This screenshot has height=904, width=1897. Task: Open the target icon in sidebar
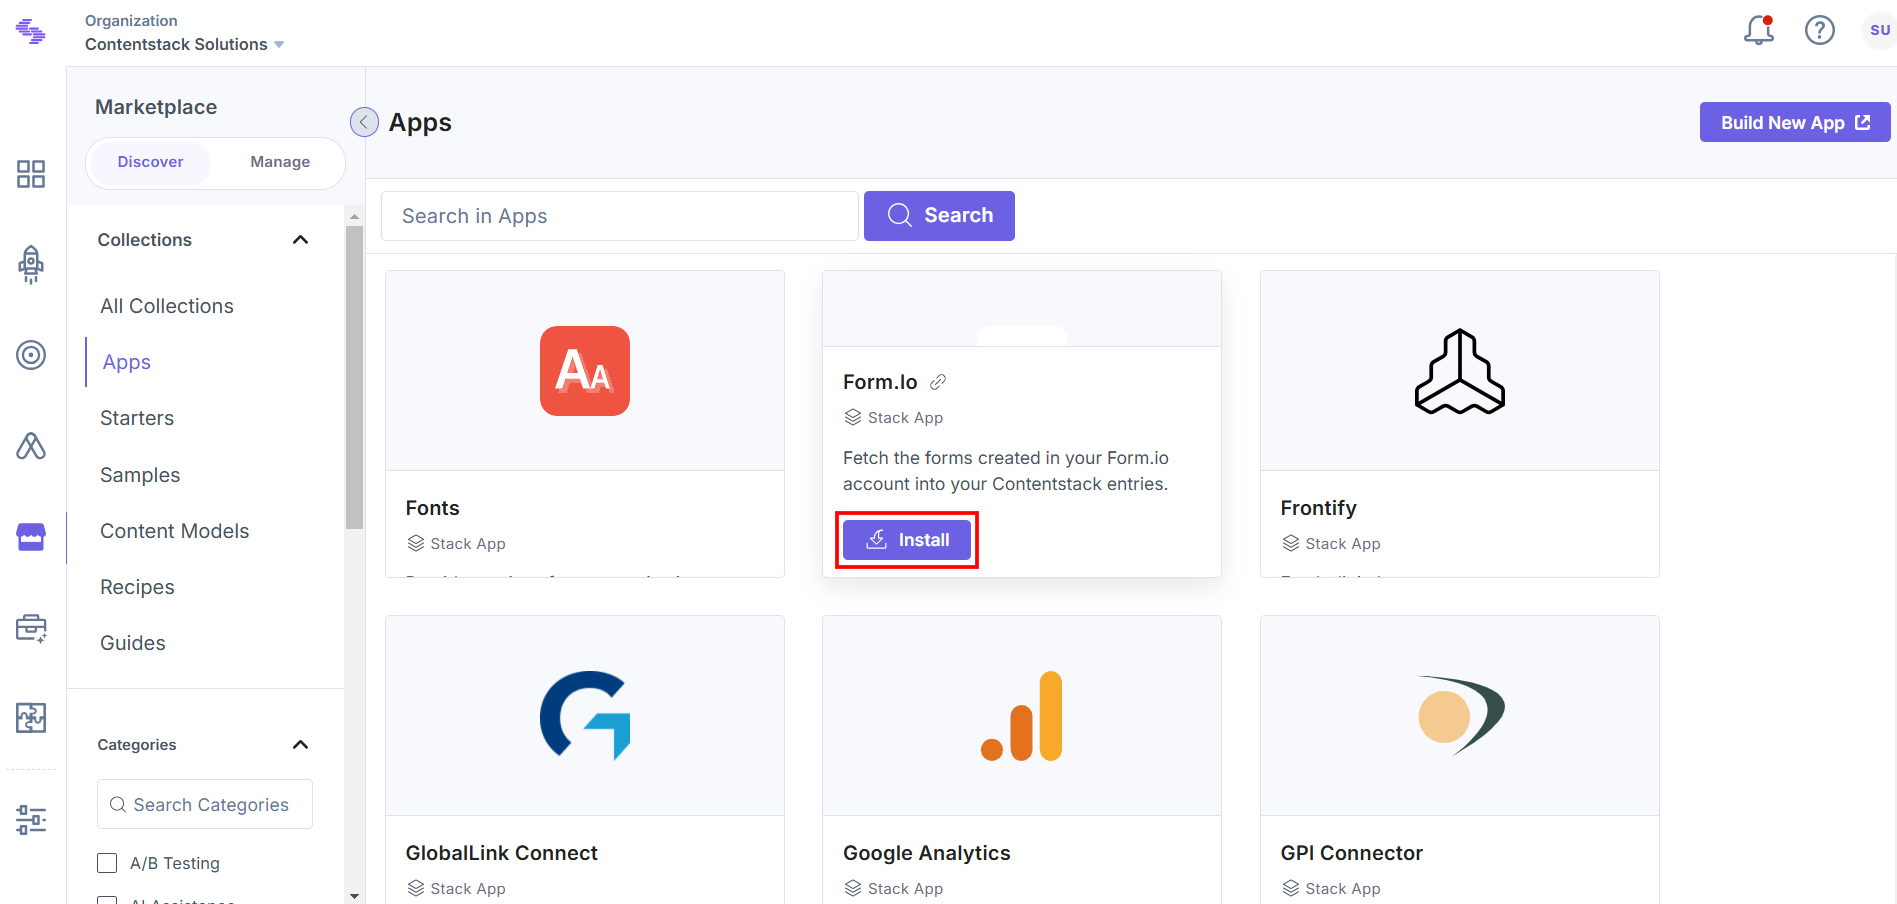tap(31, 355)
